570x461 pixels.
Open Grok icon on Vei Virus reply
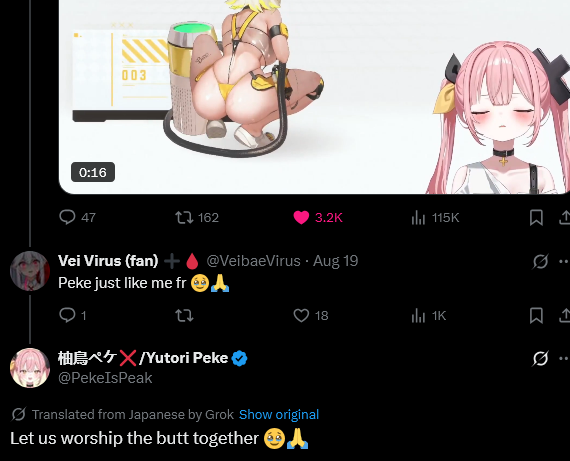coord(540,261)
